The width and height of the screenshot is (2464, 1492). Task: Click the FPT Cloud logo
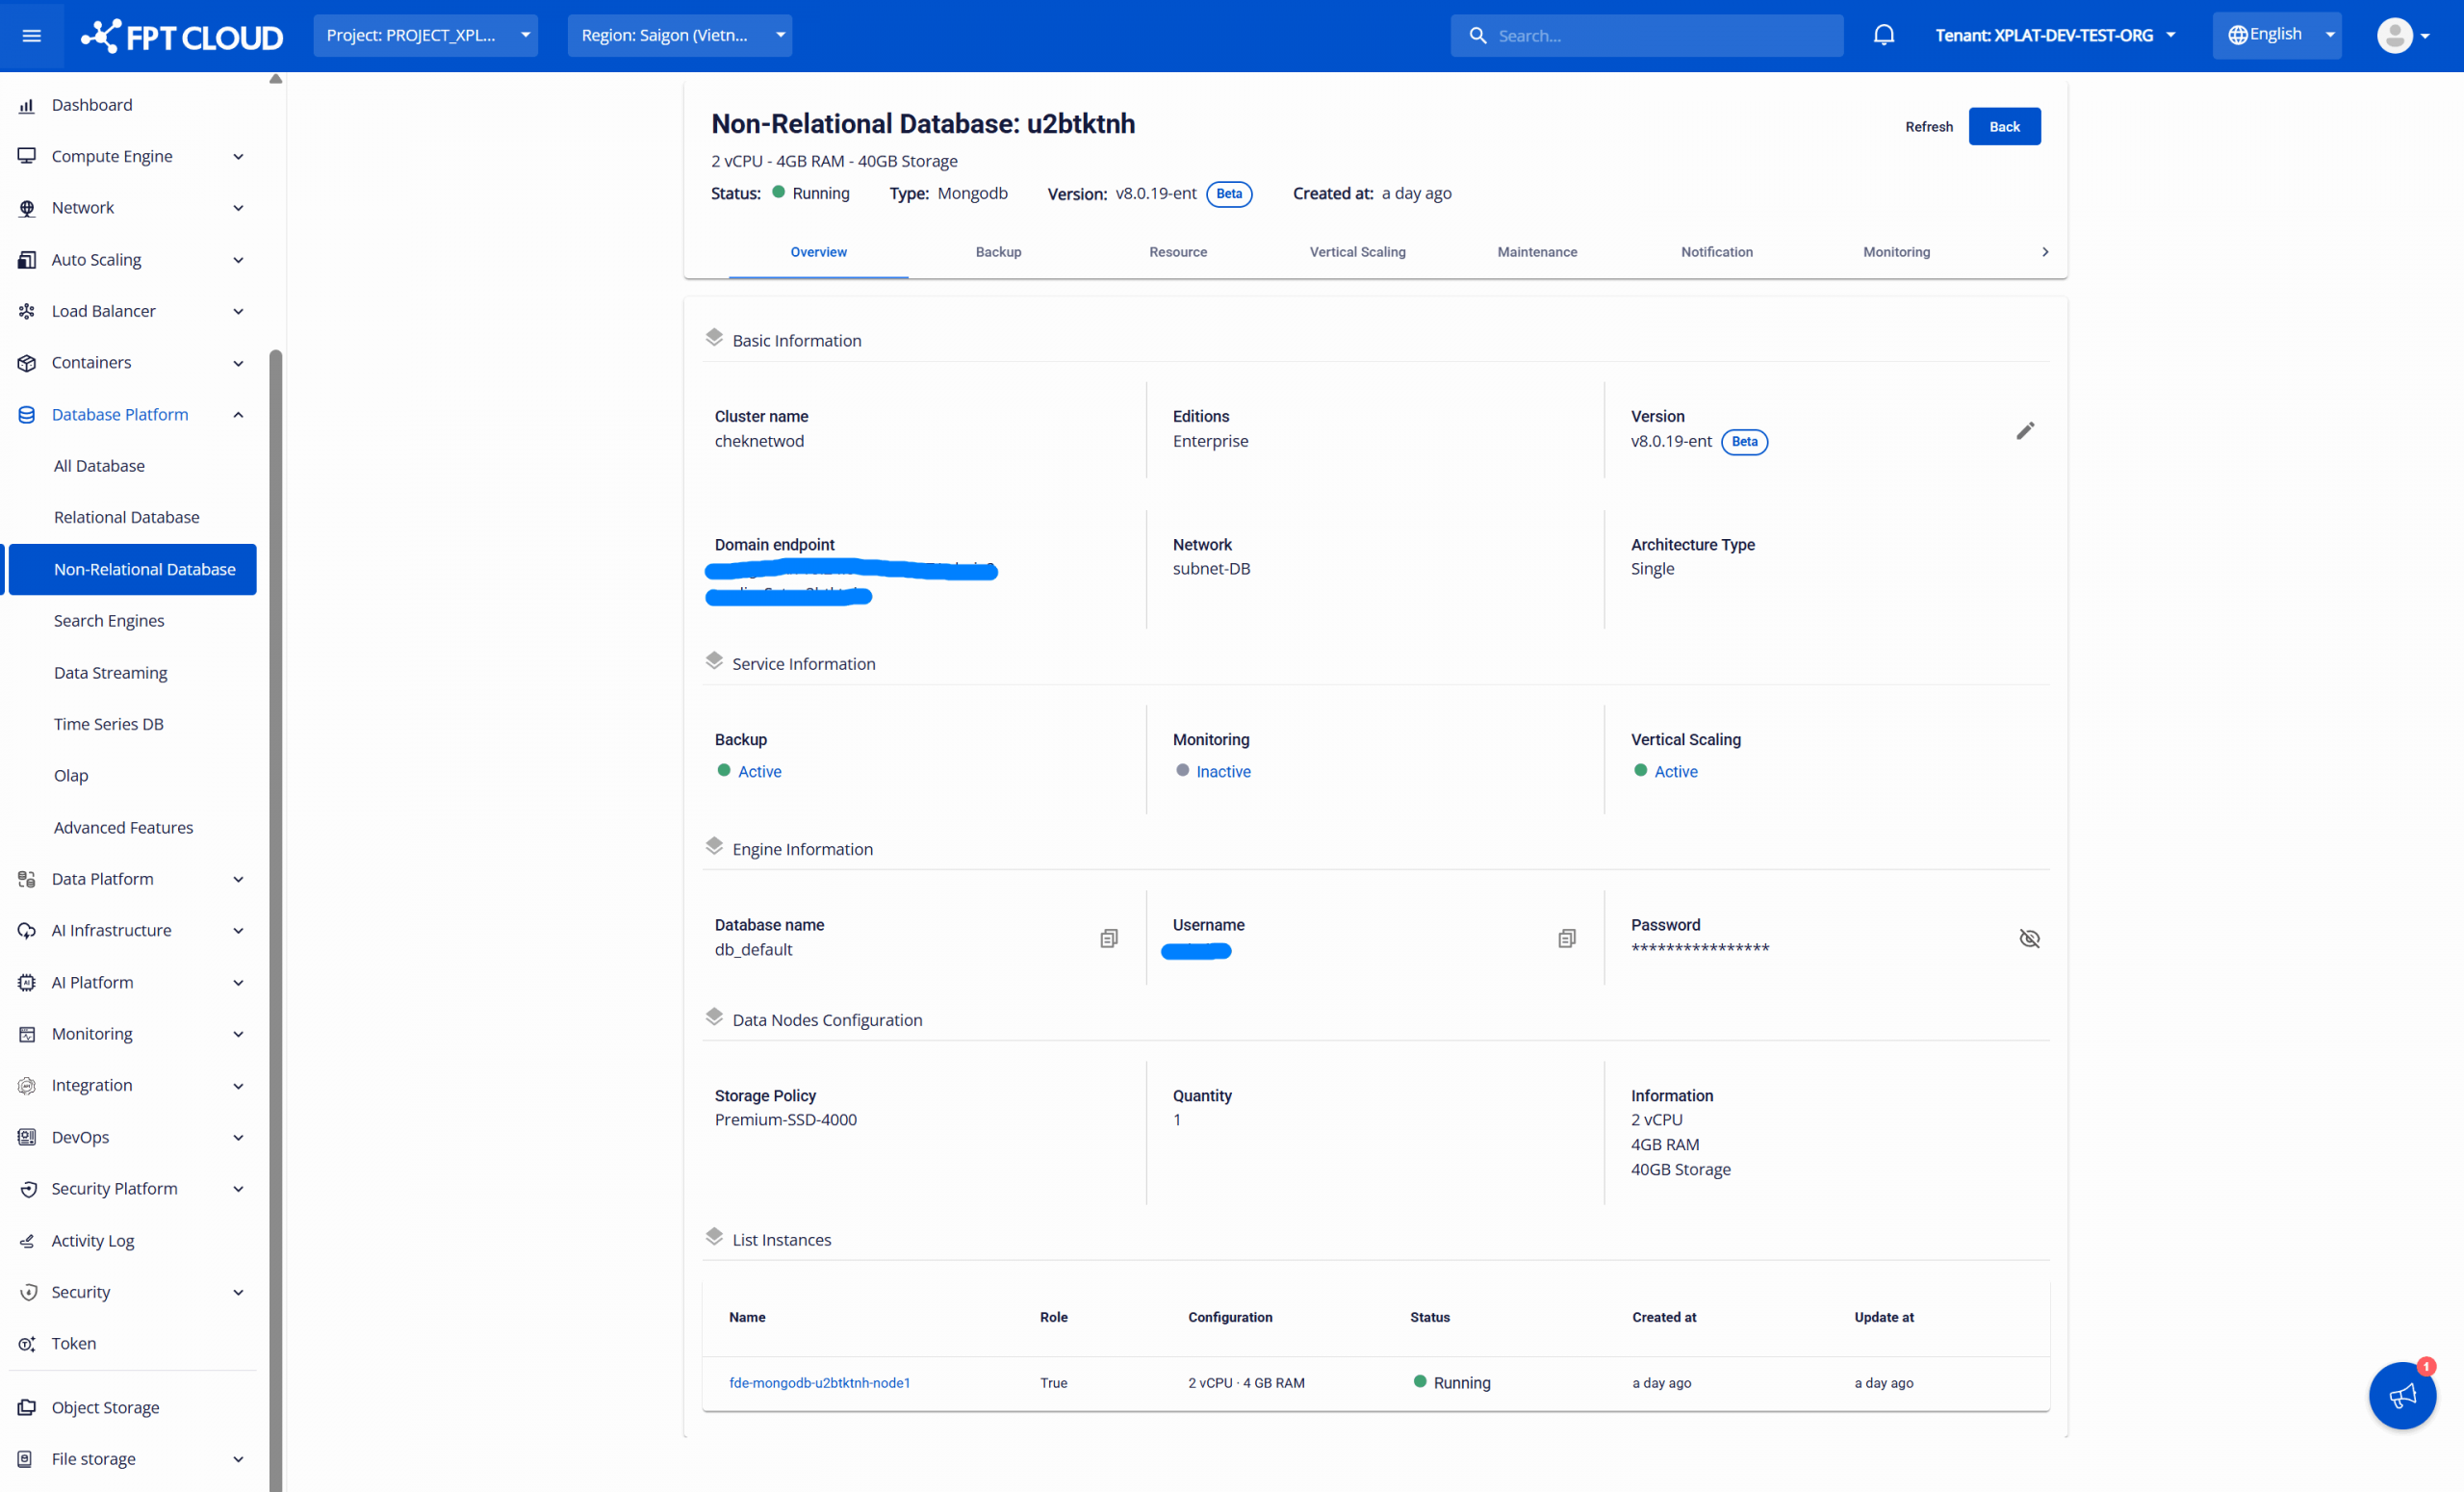click(x=182, y=37)
